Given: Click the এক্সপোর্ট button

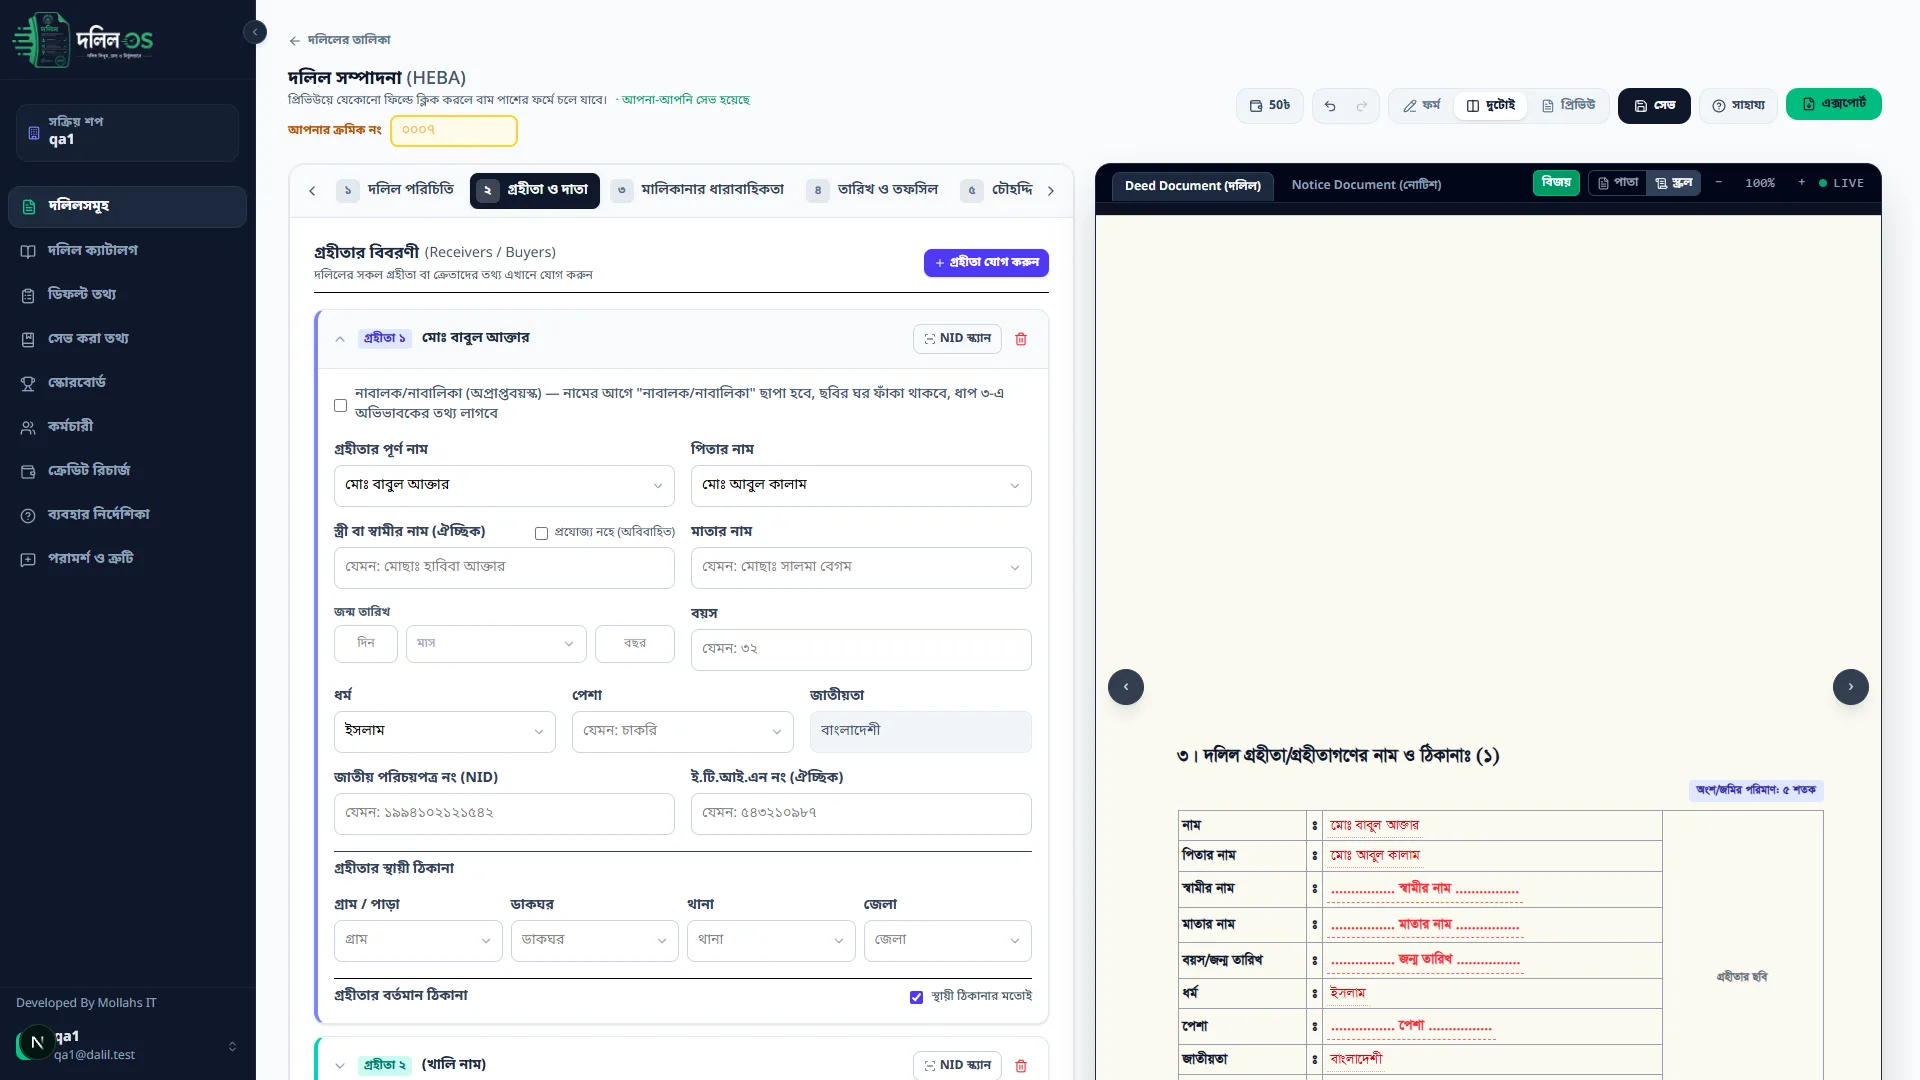Looking at the screenshot, I should tap(1833, 104).
